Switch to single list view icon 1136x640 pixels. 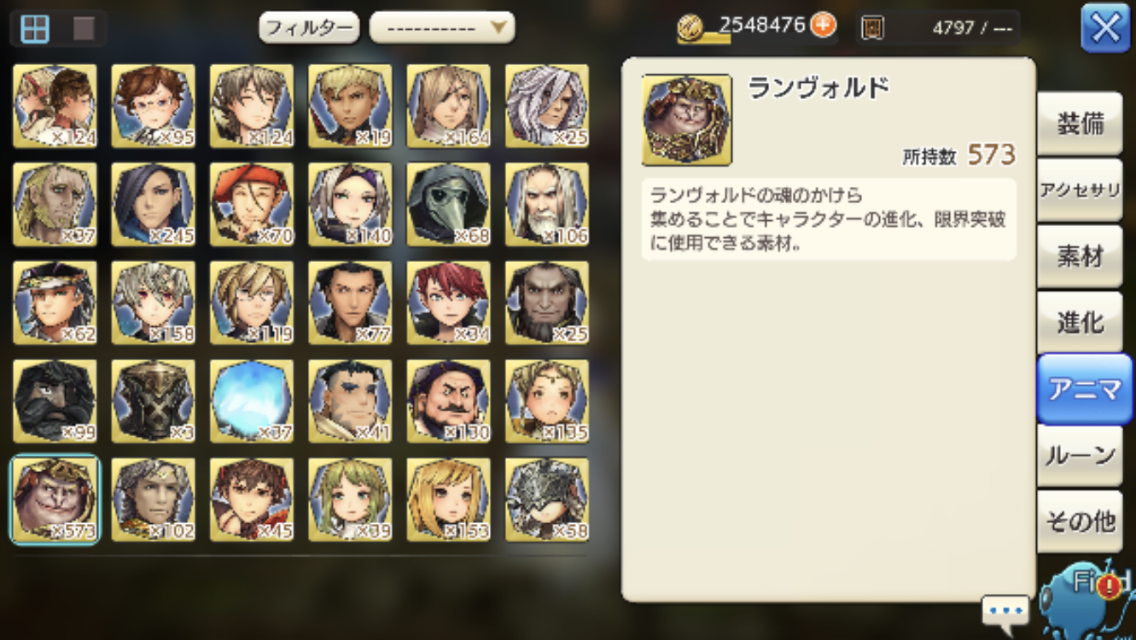coord(84,29)
